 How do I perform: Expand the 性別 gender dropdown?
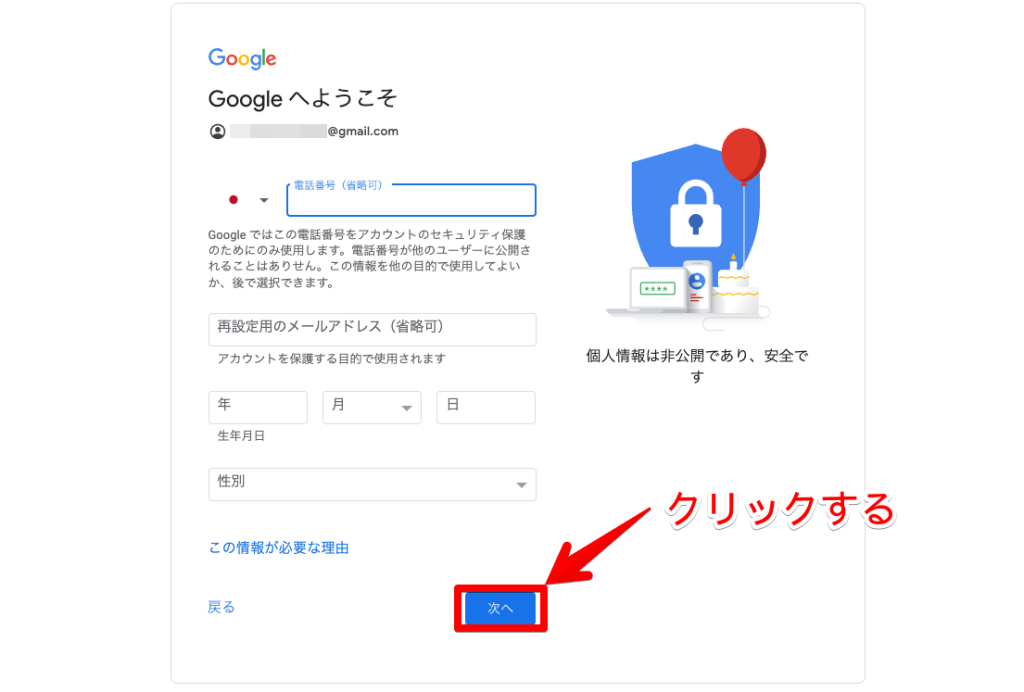(x=372, y=484)
